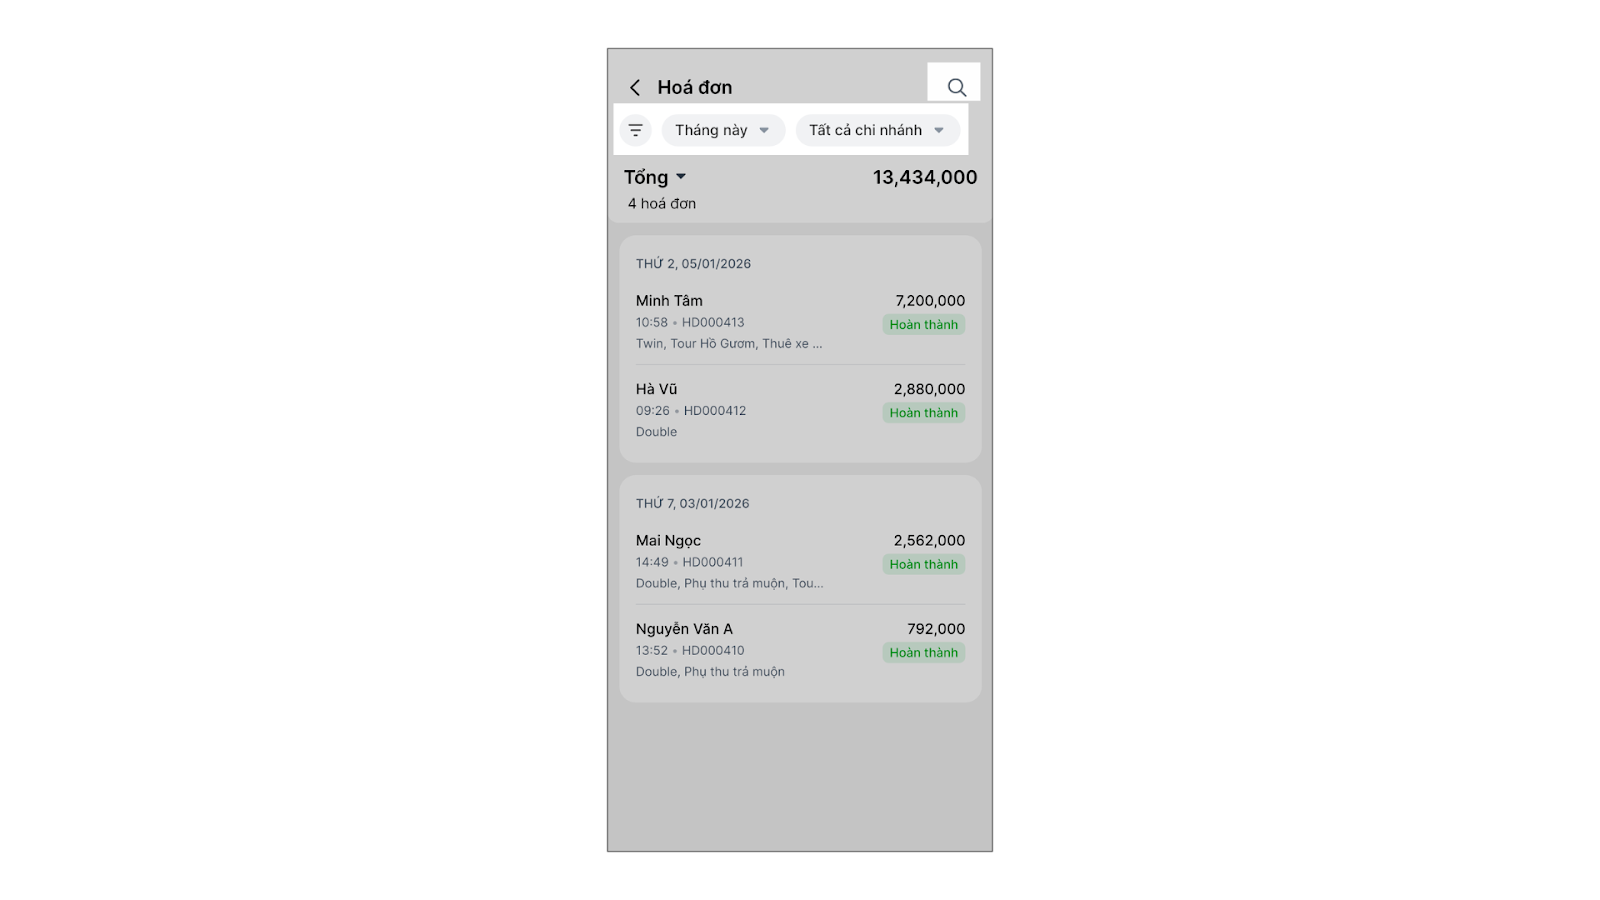
Task: Expand the Tháng này date dropdown
Action: pyautogui.click(x=722, y=130)
